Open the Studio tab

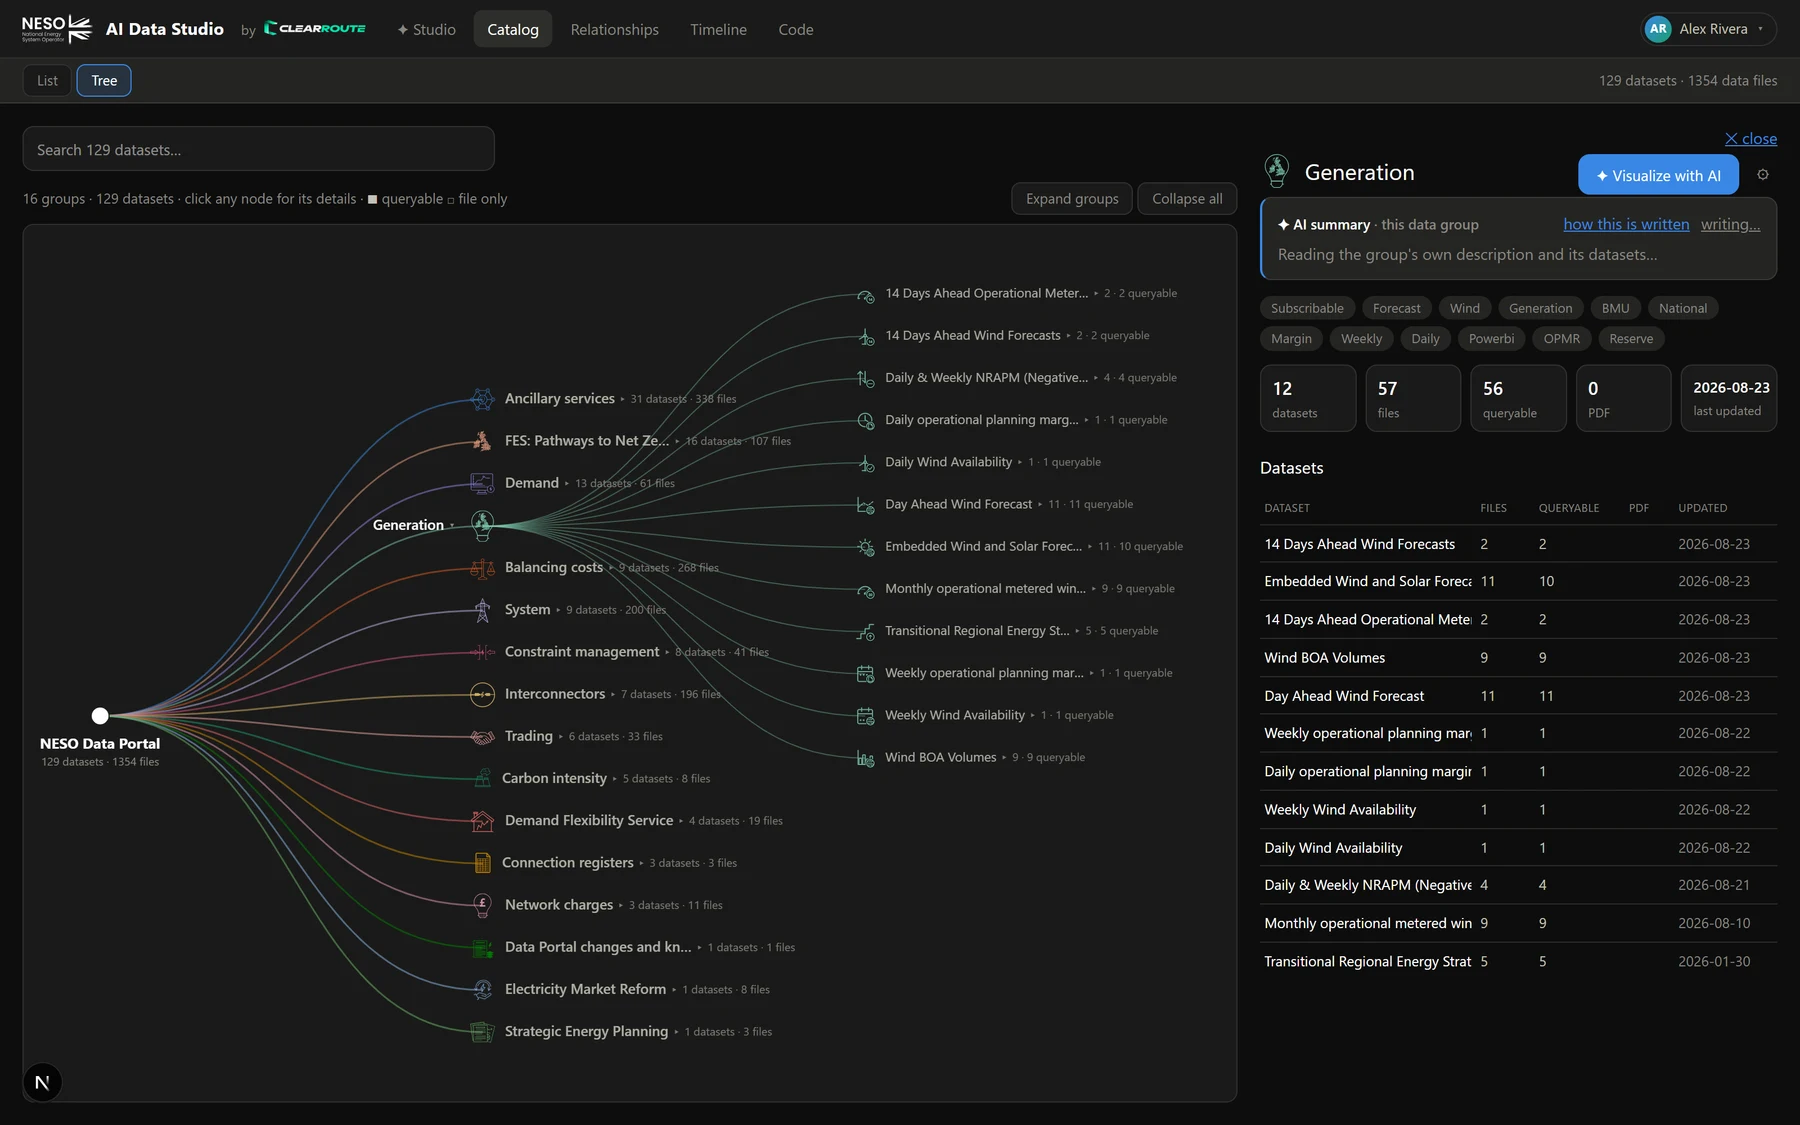(426, 30)
